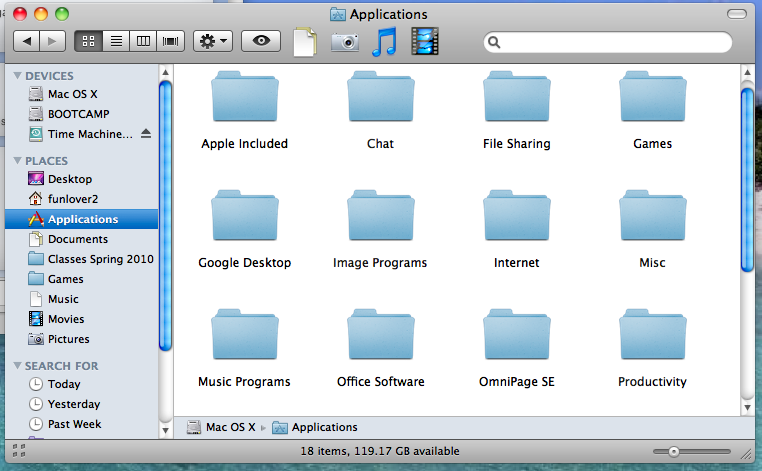This screenshot has width=762, height=471.
Task: Click the main pane scroll down arrow
Action: (x=747, y=407)
